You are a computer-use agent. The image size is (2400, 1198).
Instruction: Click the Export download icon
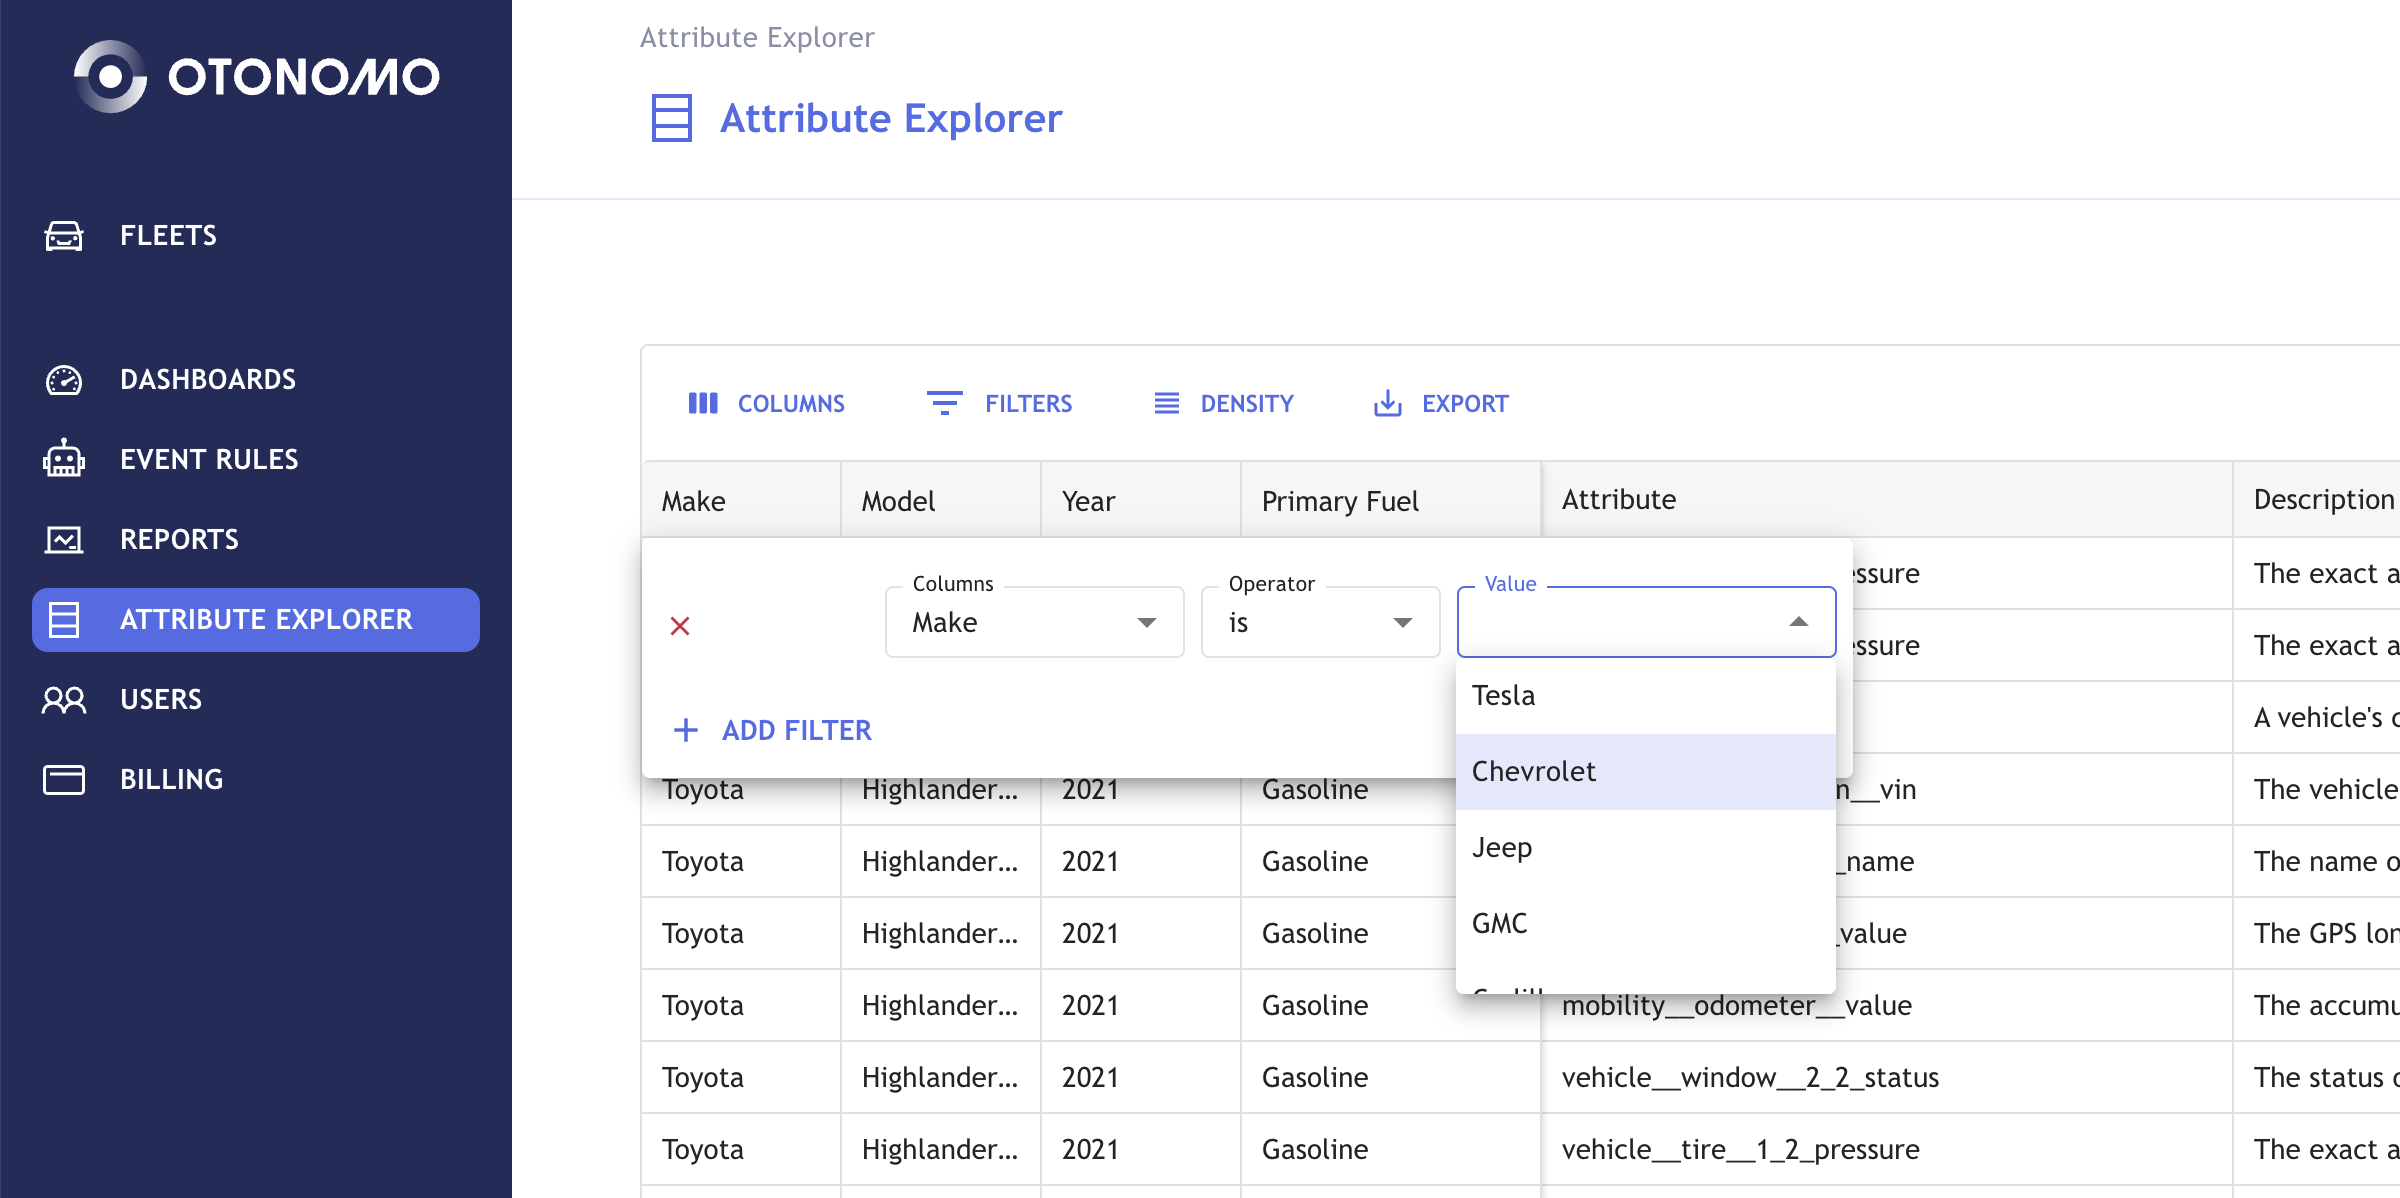[1387, 404]
